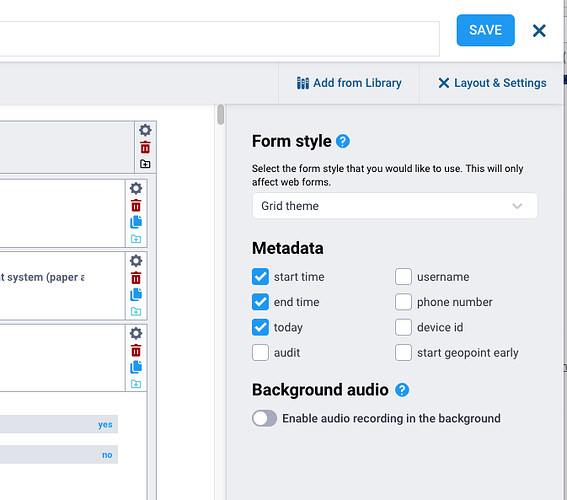Screen dimensions: 567x500
Task: Uncheck the start time metadata checkbox
Action: pos(260,277)
